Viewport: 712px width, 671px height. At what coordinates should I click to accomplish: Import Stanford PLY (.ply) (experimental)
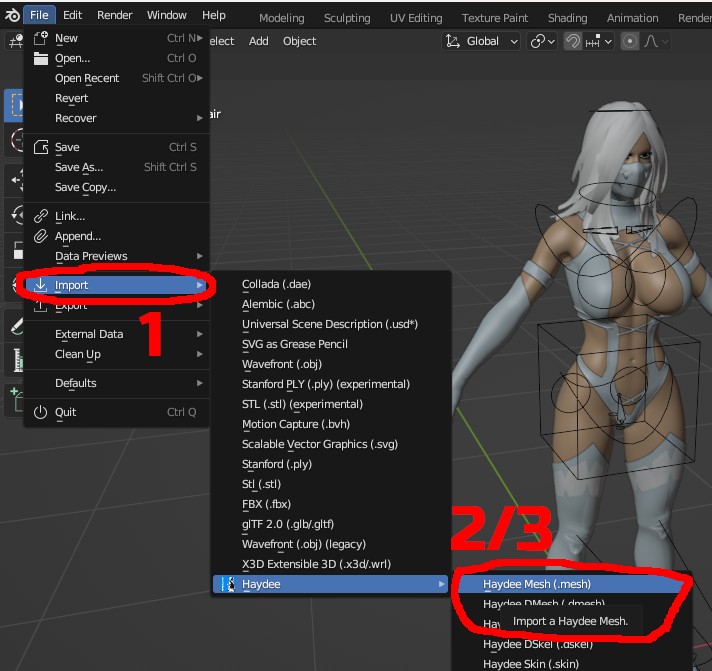tap(331, 384)
